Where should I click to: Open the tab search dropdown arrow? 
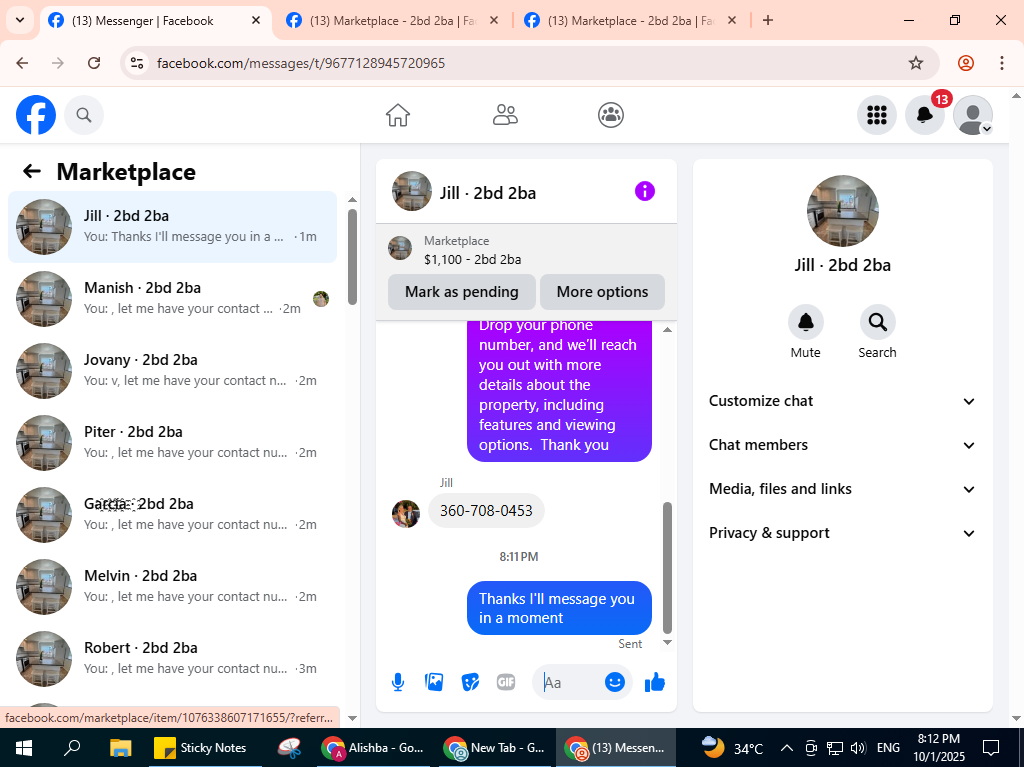[x=20, y=20]
